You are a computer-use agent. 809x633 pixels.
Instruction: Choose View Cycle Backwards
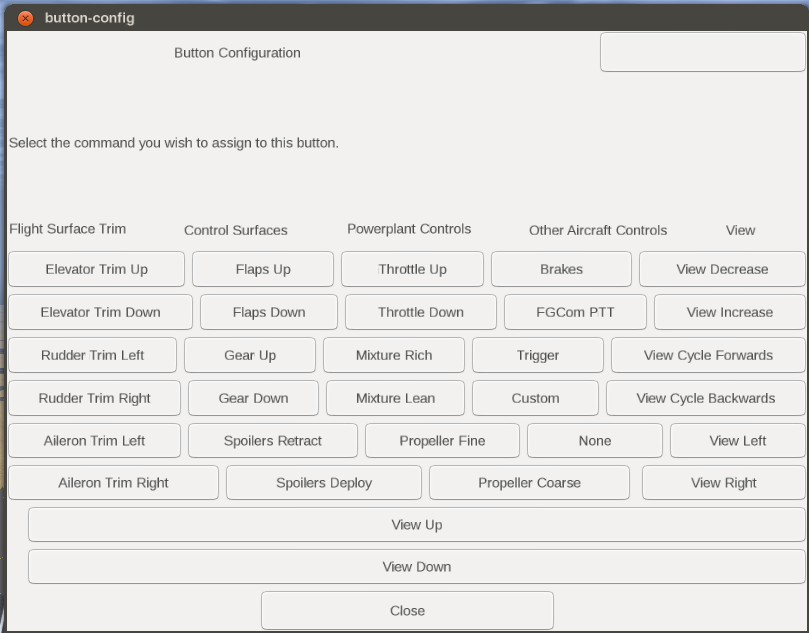tap(706, 398)
